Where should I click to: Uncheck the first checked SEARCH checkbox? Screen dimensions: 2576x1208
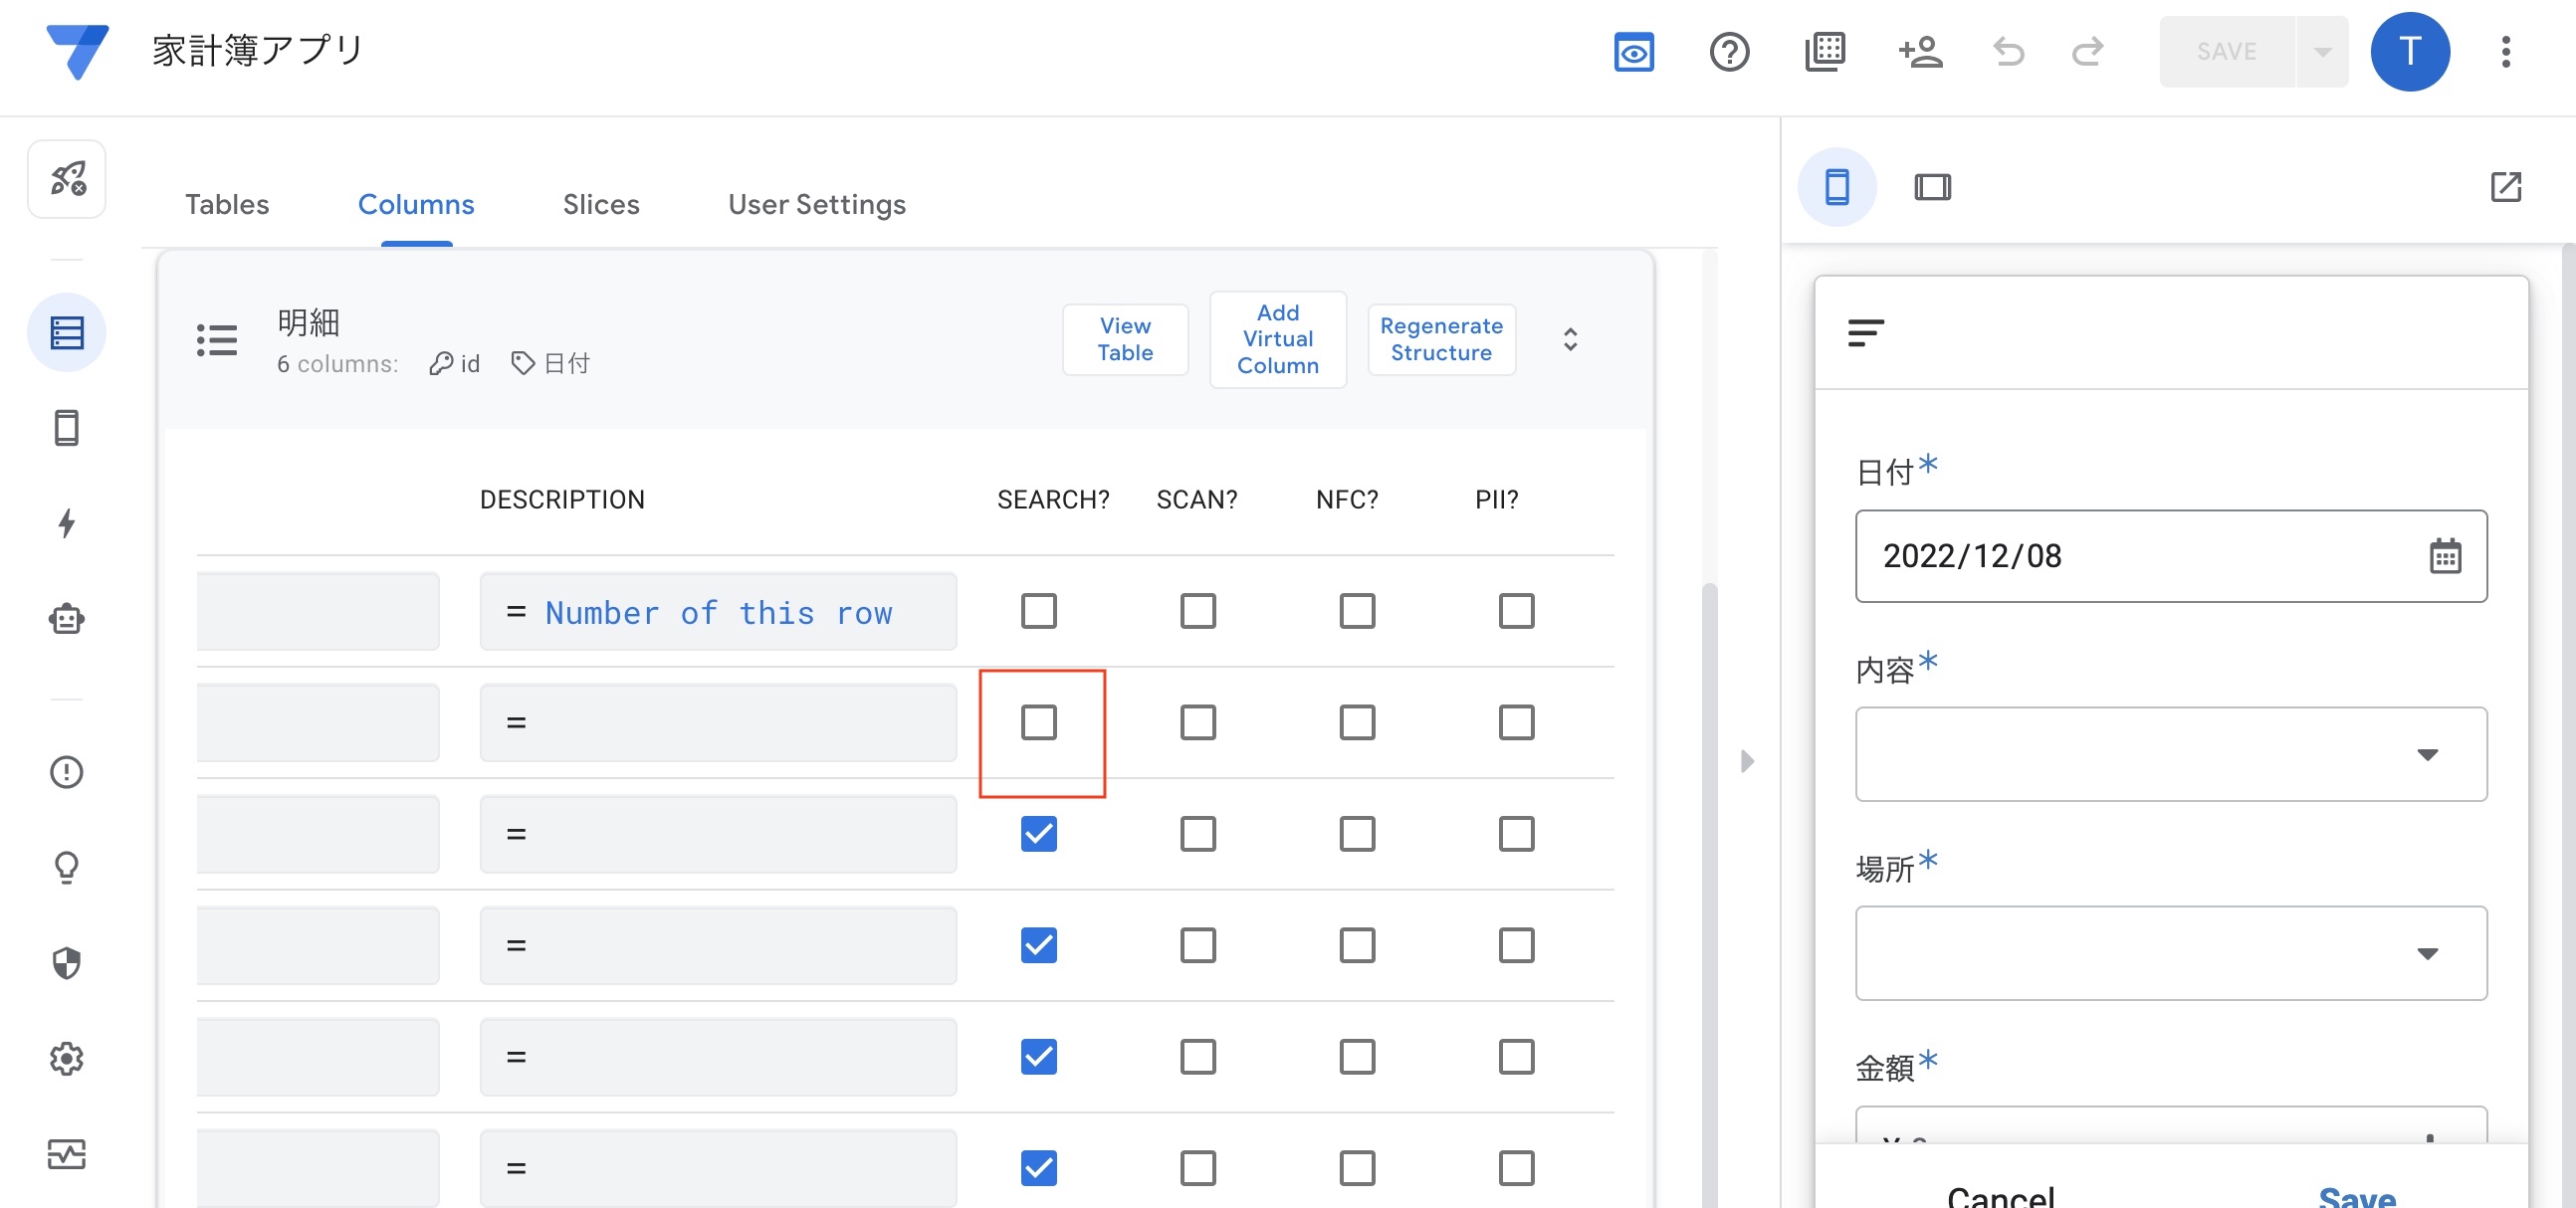(x=1038, y=834)
